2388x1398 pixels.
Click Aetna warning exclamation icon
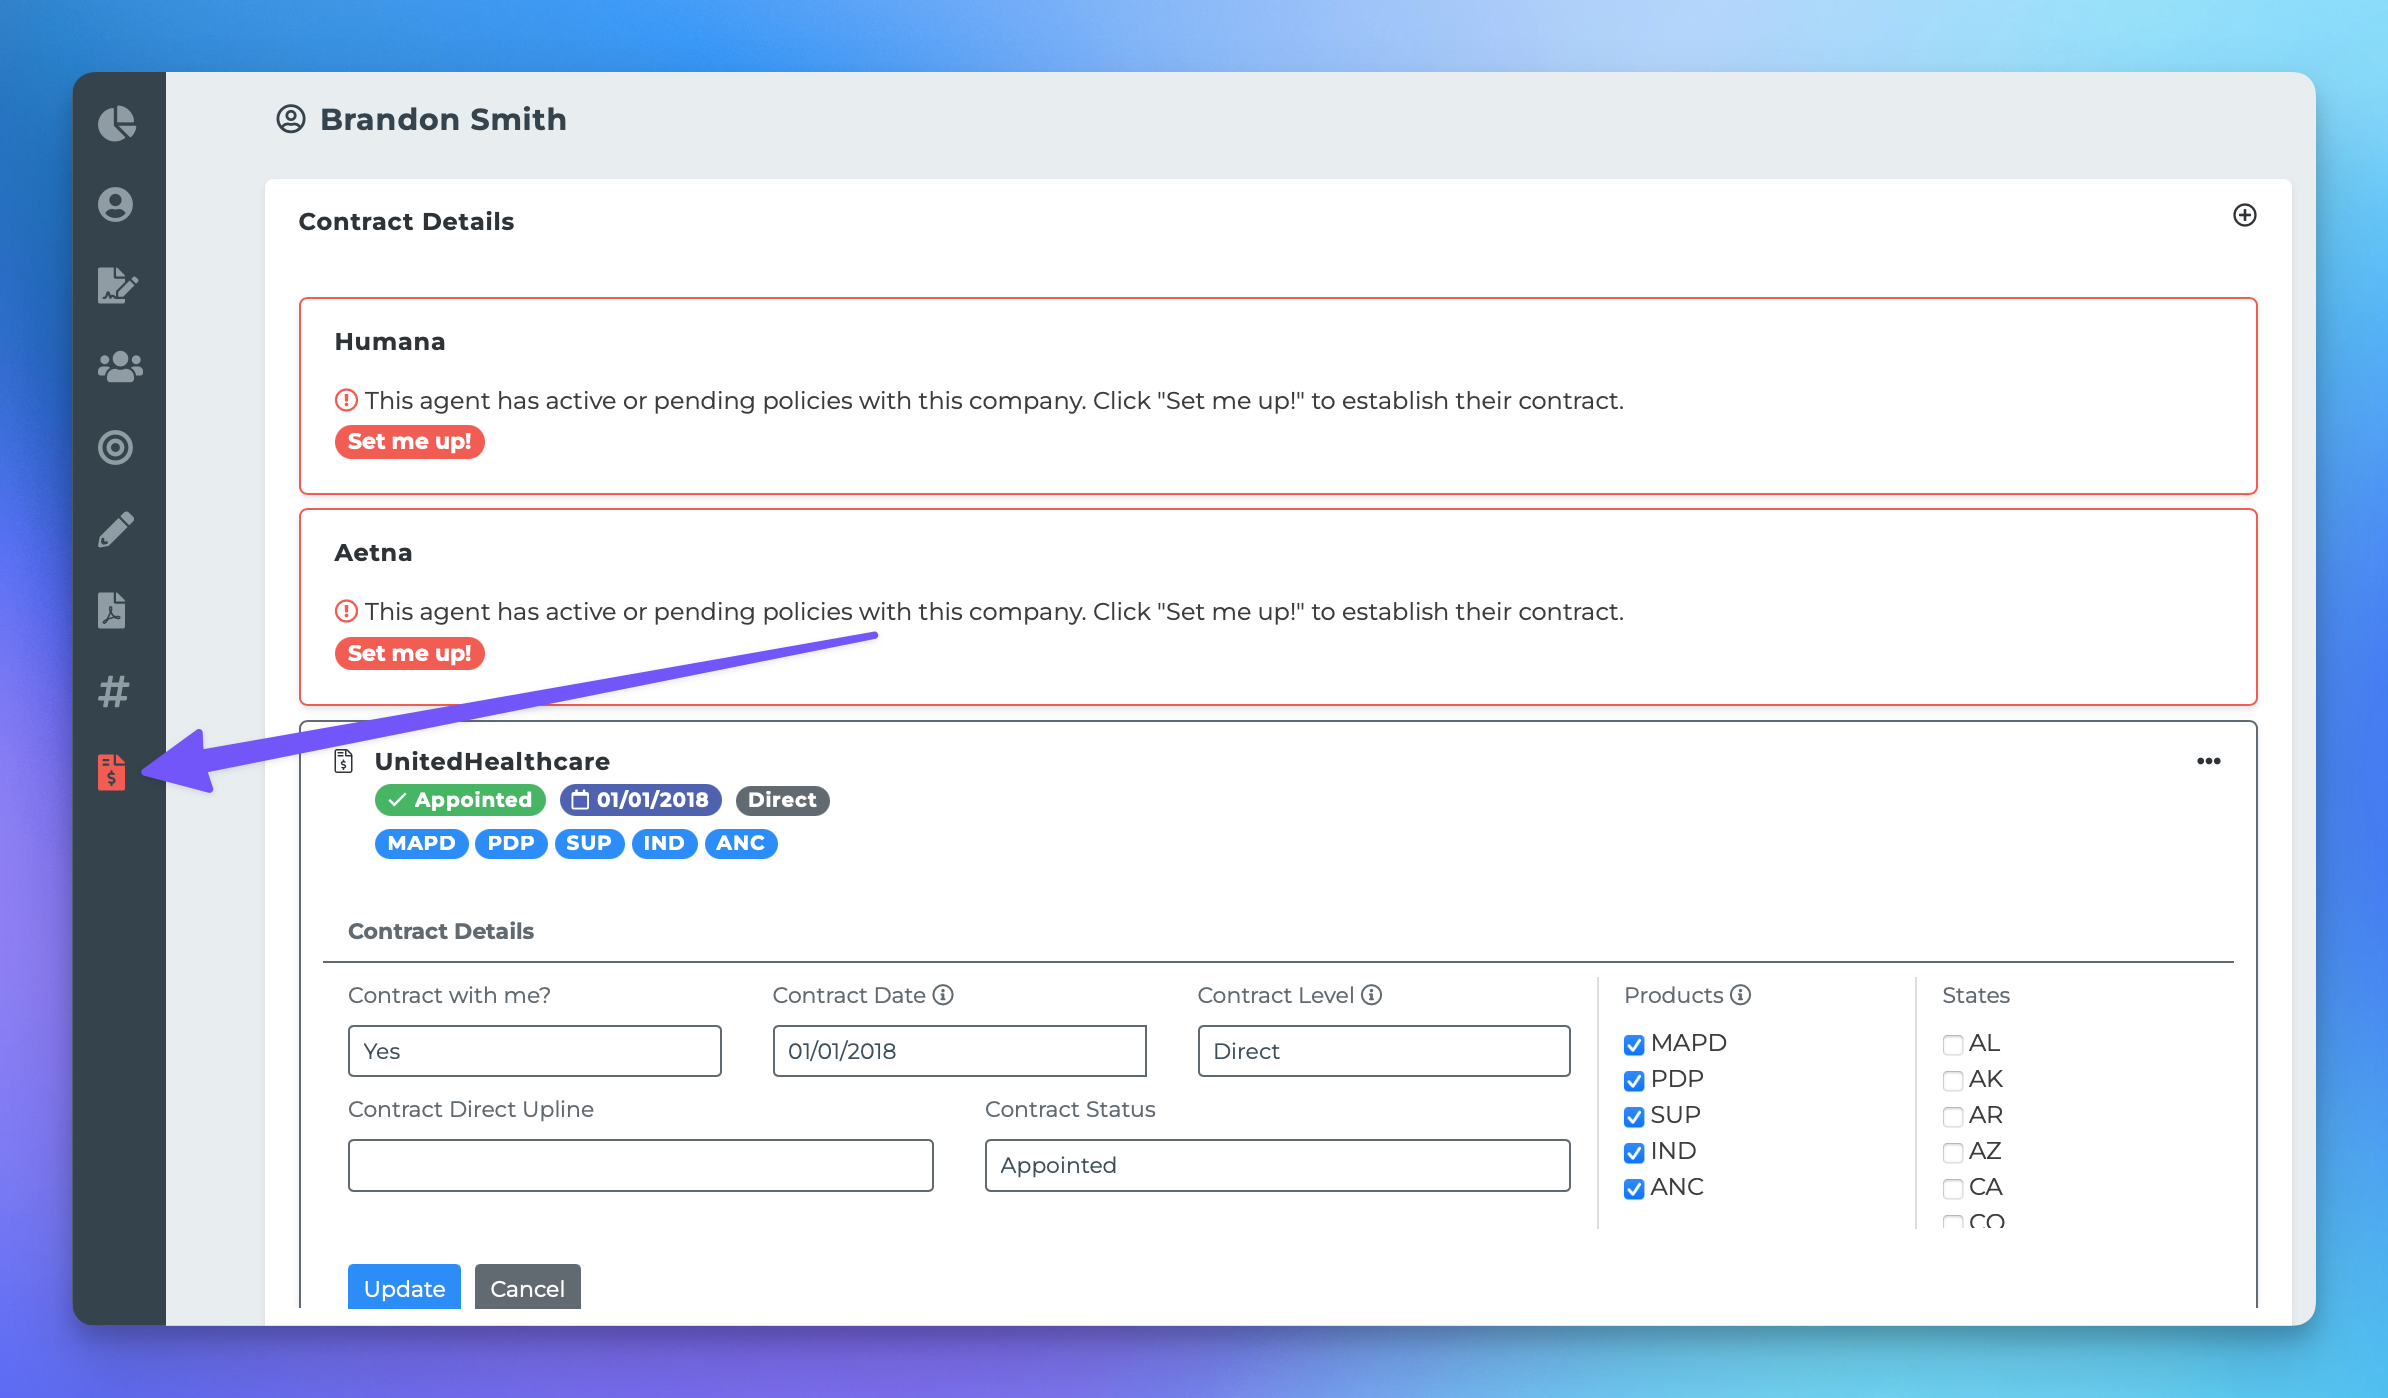coord(346,611)
